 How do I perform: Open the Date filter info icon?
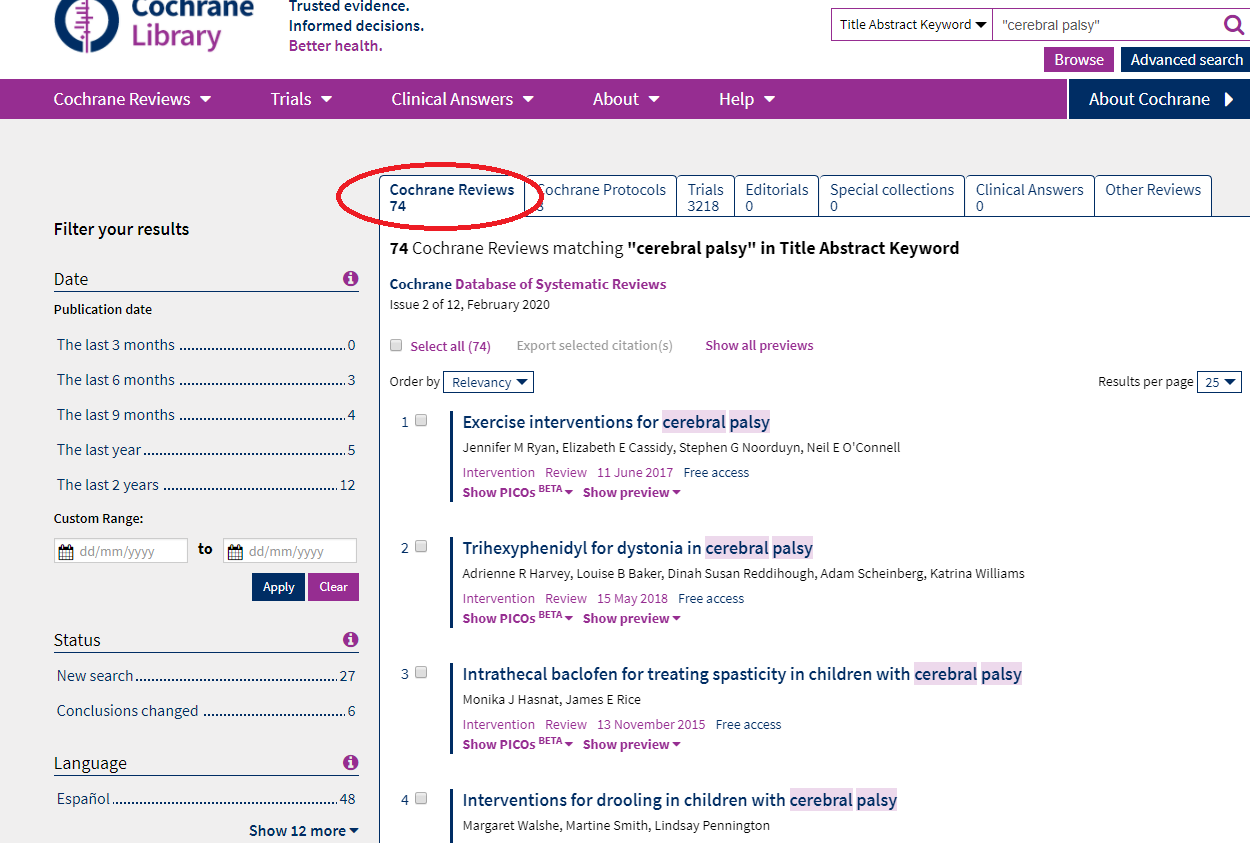point(350,279)
